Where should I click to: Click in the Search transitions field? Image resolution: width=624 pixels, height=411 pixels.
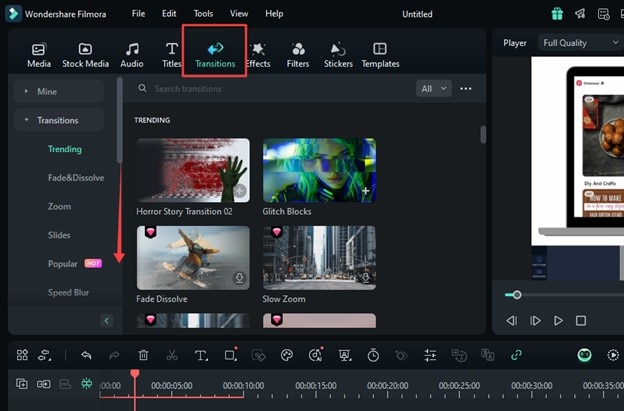tap(271, 89)
